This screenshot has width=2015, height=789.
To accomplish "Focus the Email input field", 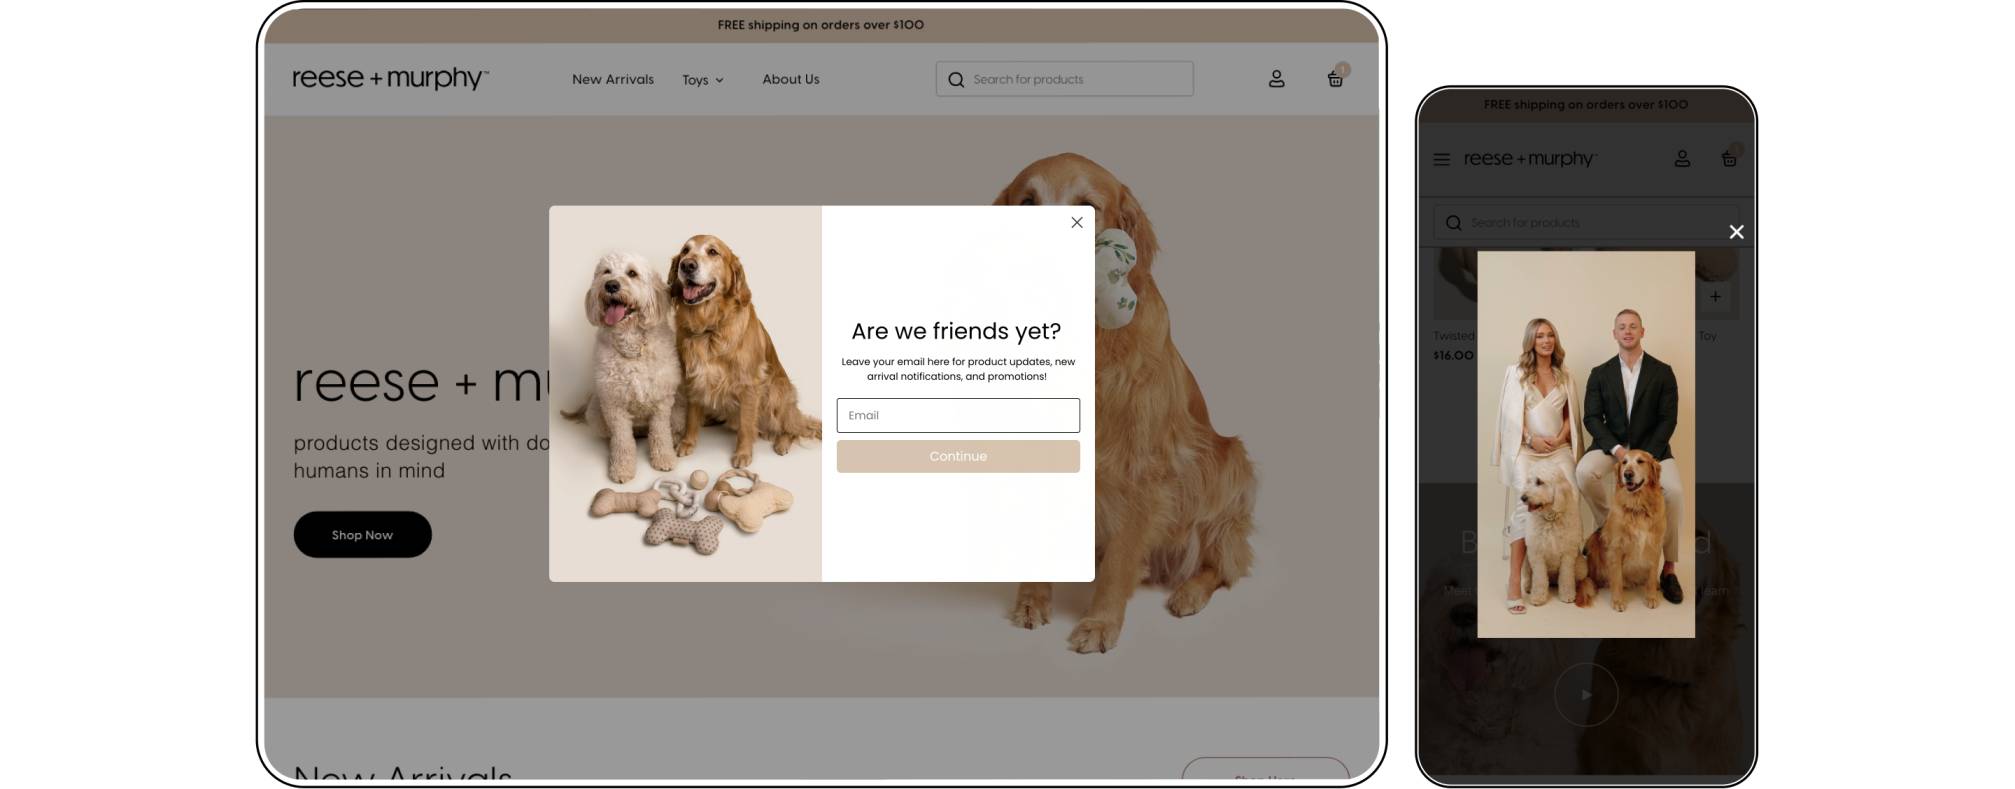I will pyautogui.click(x=957, y=415).
